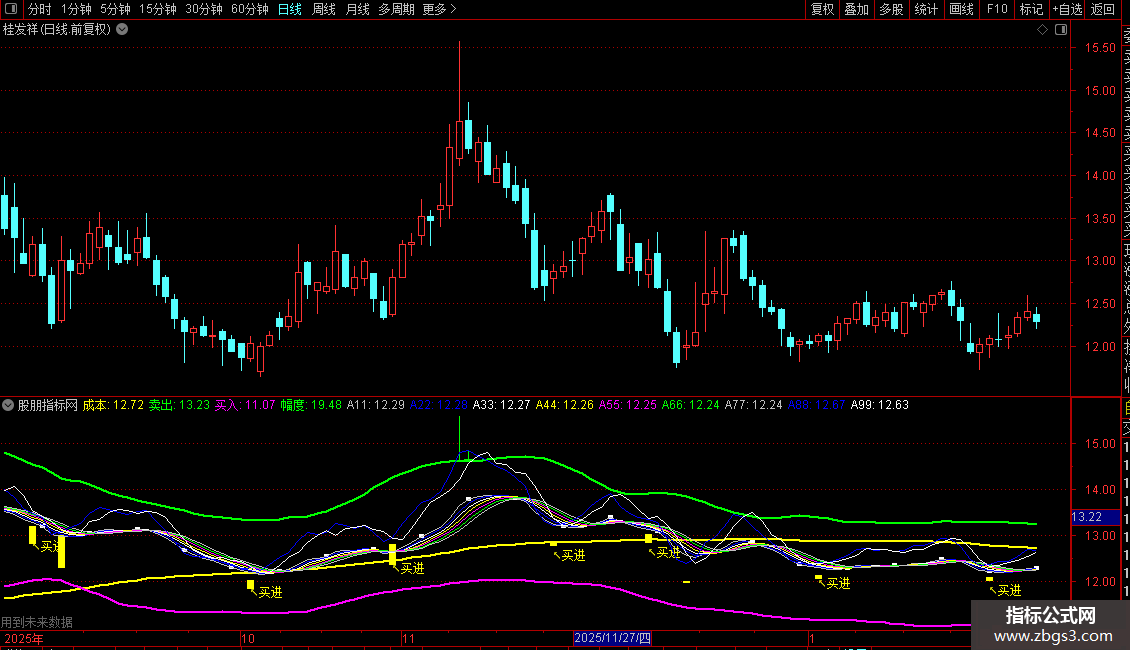Click the 复权 adjustment button
1130x650 pixels.
tap(822, 9)
